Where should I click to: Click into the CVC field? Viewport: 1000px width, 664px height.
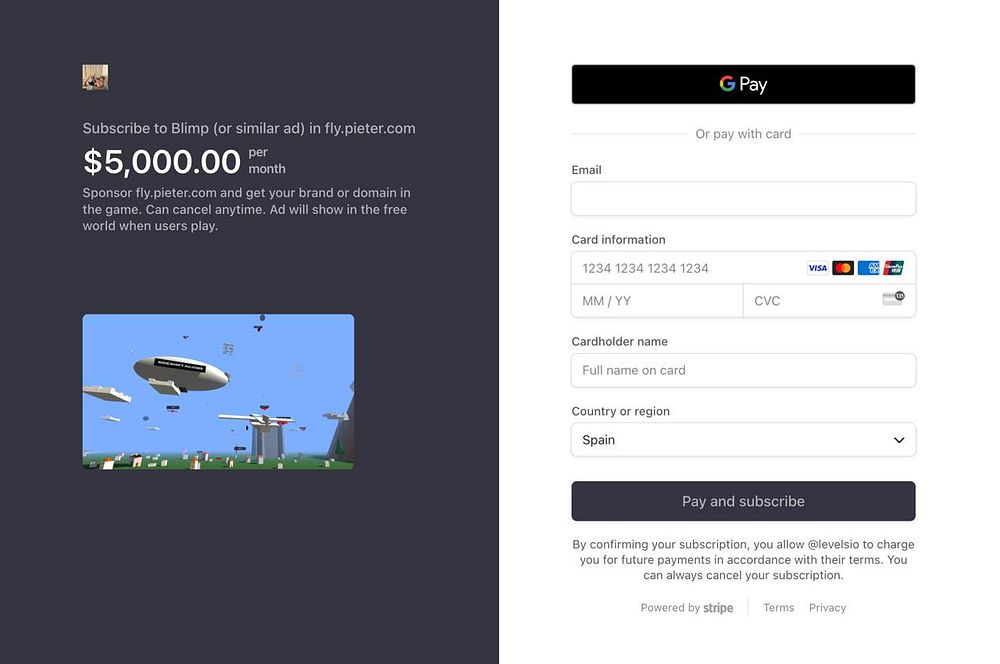pyautogui.click(x=810, y=301)
